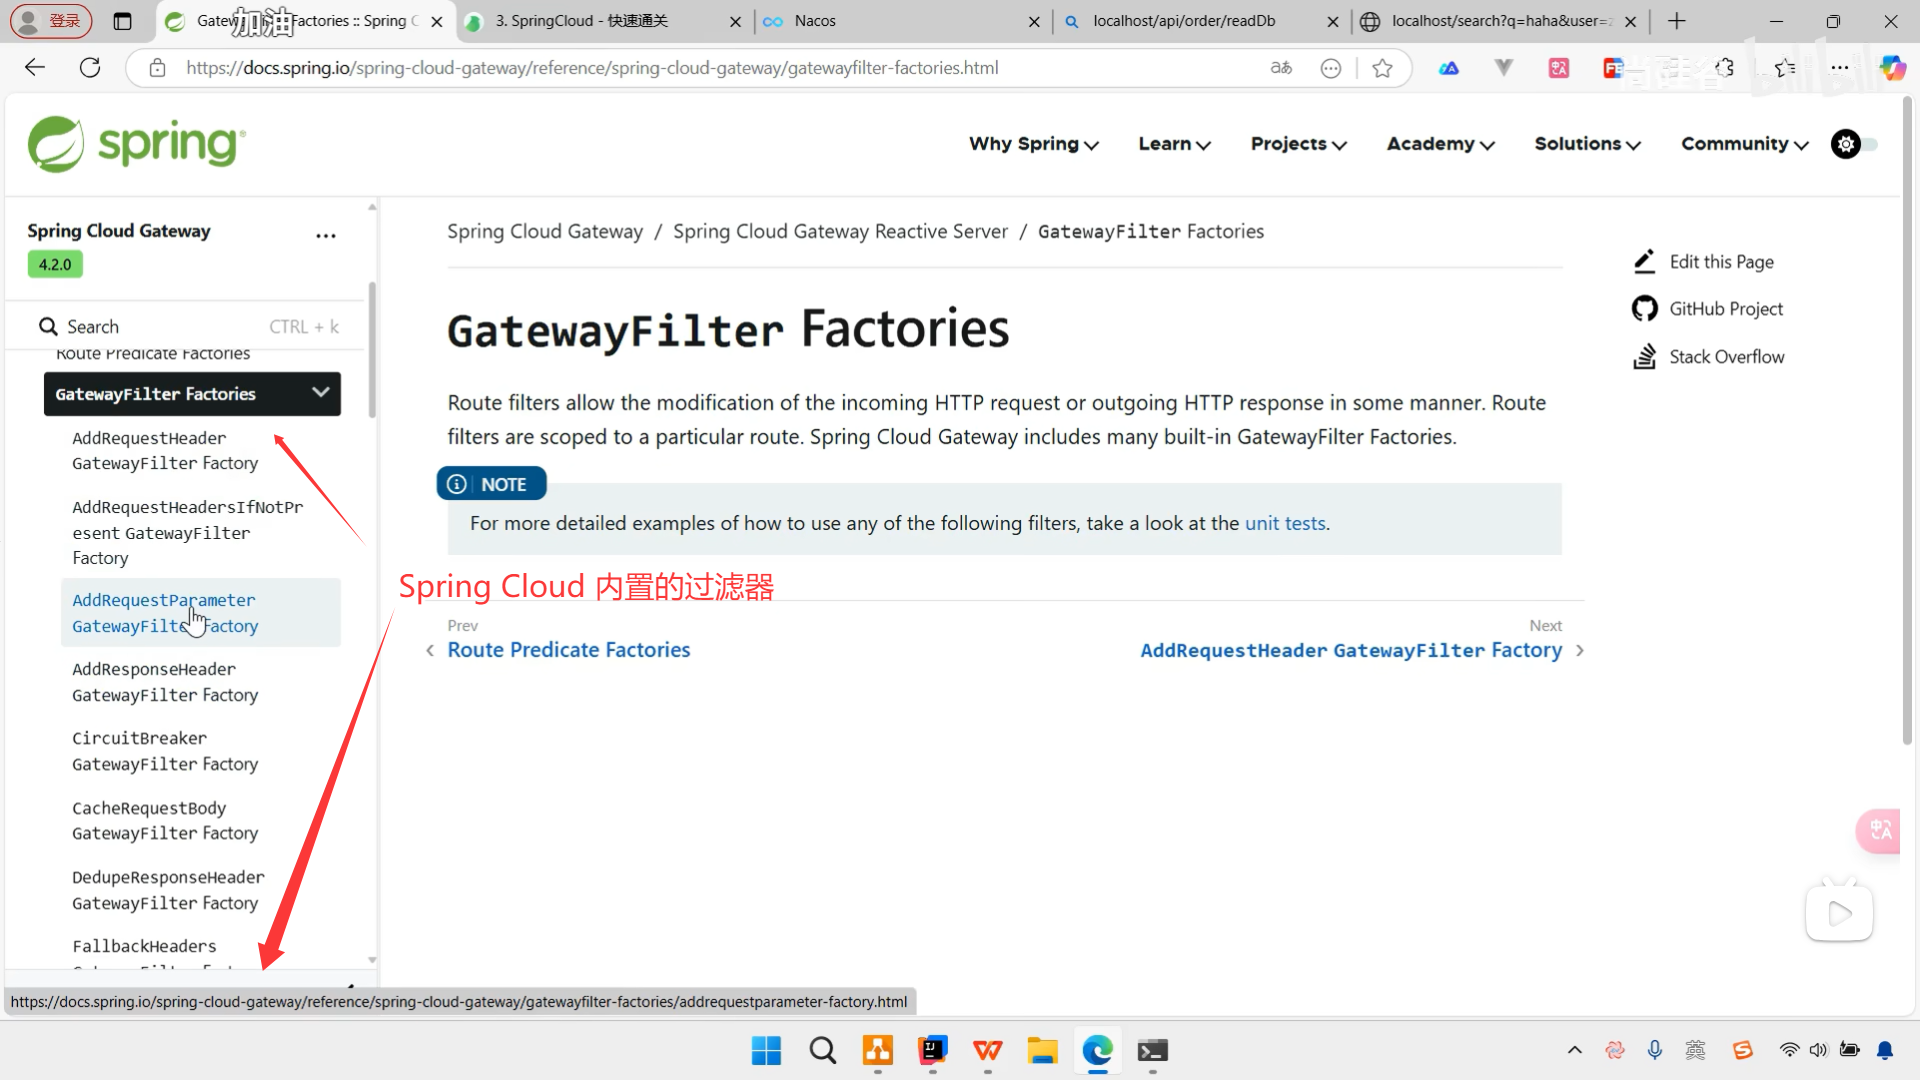The image size is (1920, 1080).
Task: Refresh the page with reload button
Action: click(x=90, y=68)
